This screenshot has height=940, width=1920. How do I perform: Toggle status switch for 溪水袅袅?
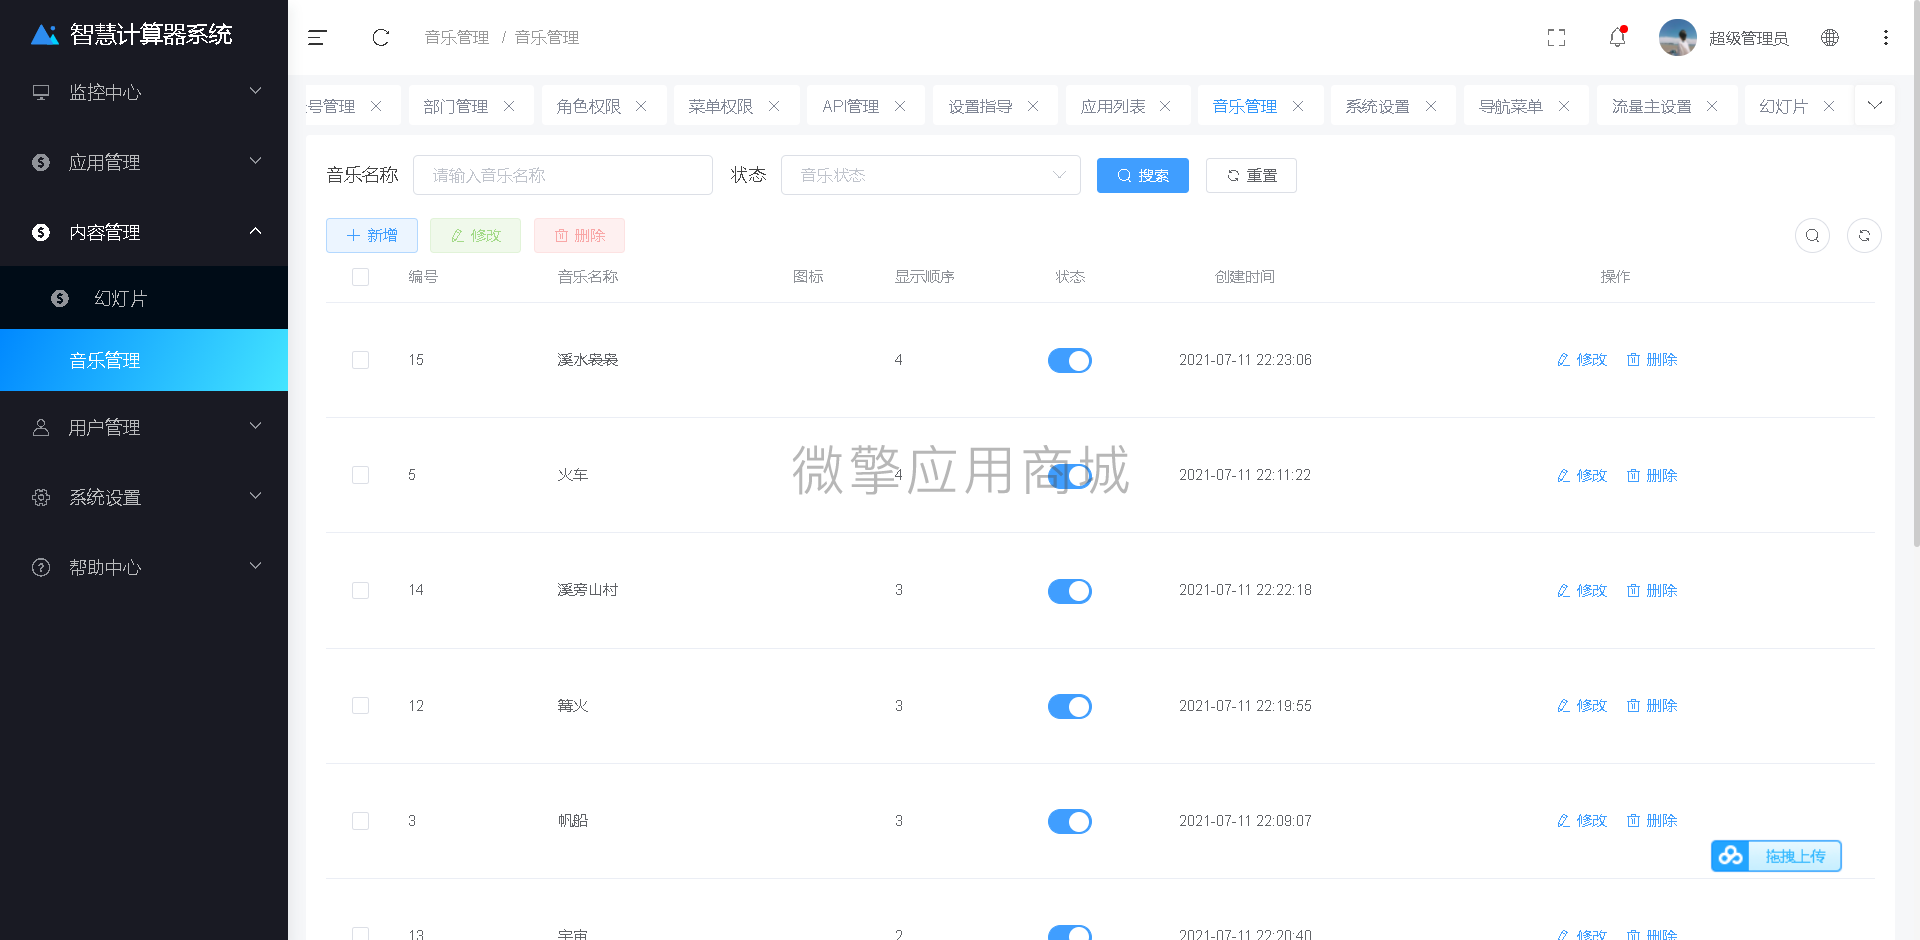point(1070,360)
